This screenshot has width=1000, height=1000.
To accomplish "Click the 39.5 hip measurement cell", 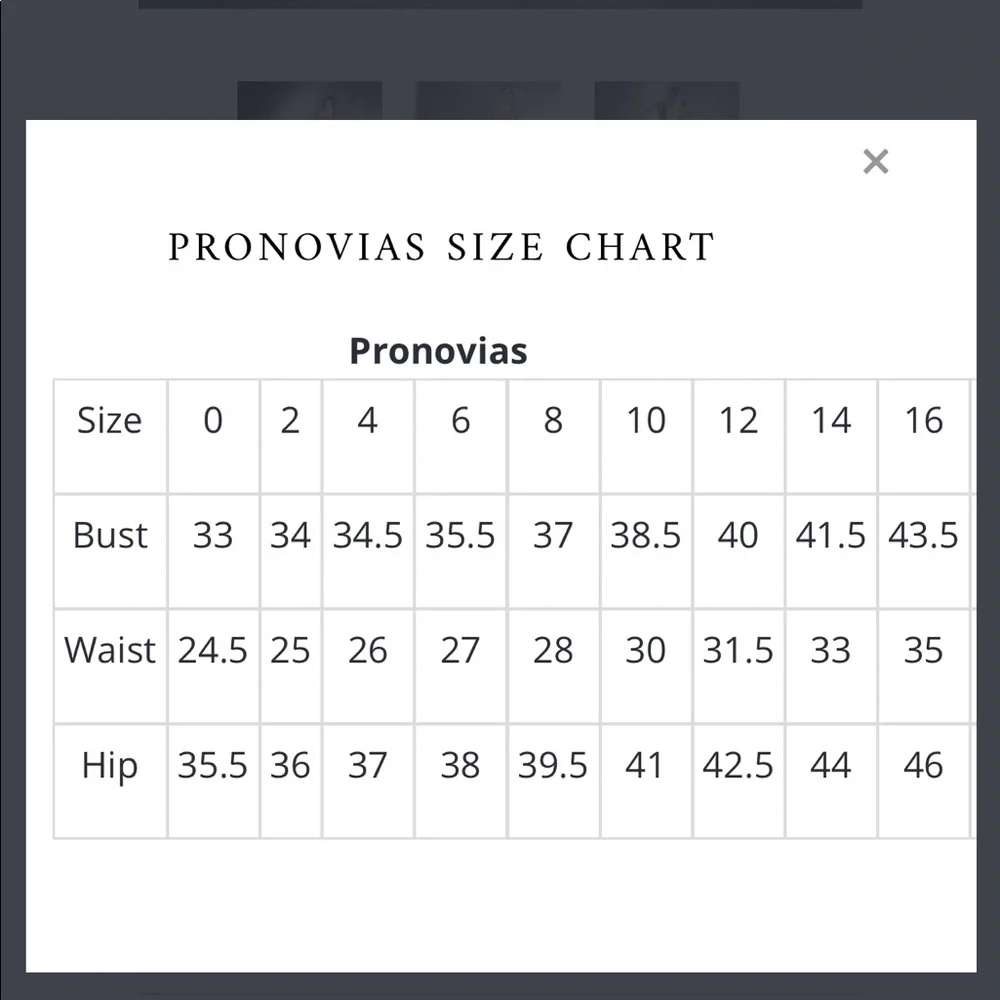I will [x=553, y=766].
